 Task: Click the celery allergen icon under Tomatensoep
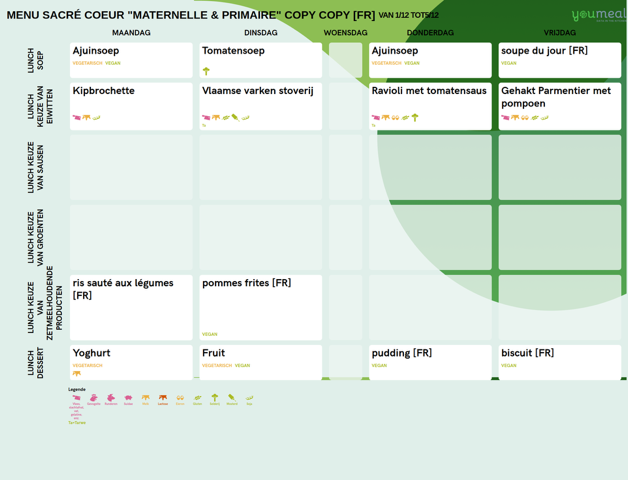tap(206, 71)
